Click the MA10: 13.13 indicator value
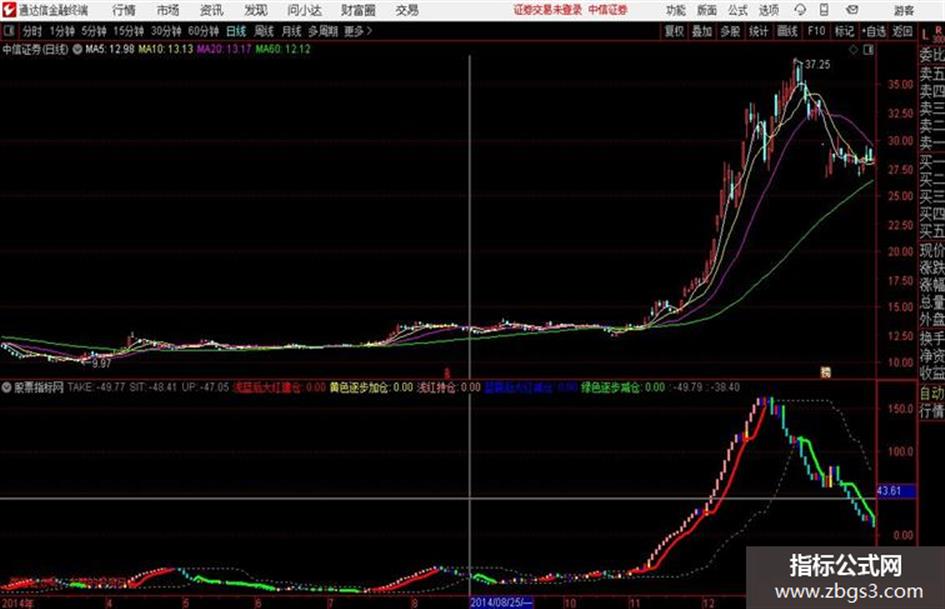This screenshot has width=945, height=609. [x=165, y=49]
